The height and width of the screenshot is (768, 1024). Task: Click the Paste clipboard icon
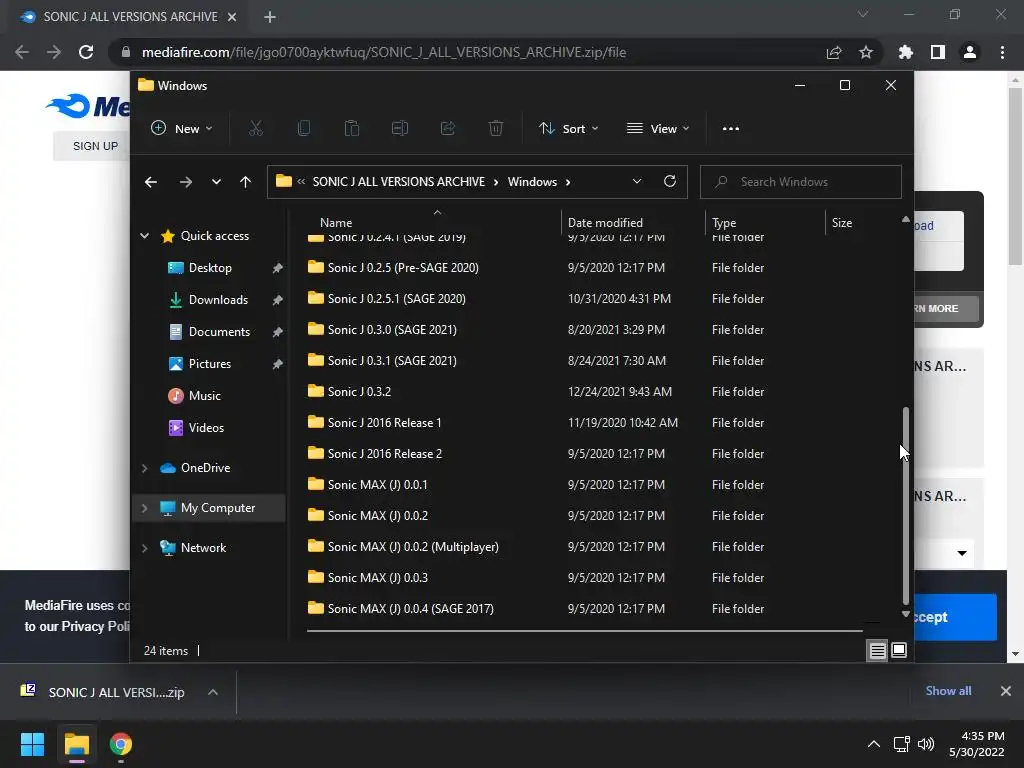click(352, 129)
